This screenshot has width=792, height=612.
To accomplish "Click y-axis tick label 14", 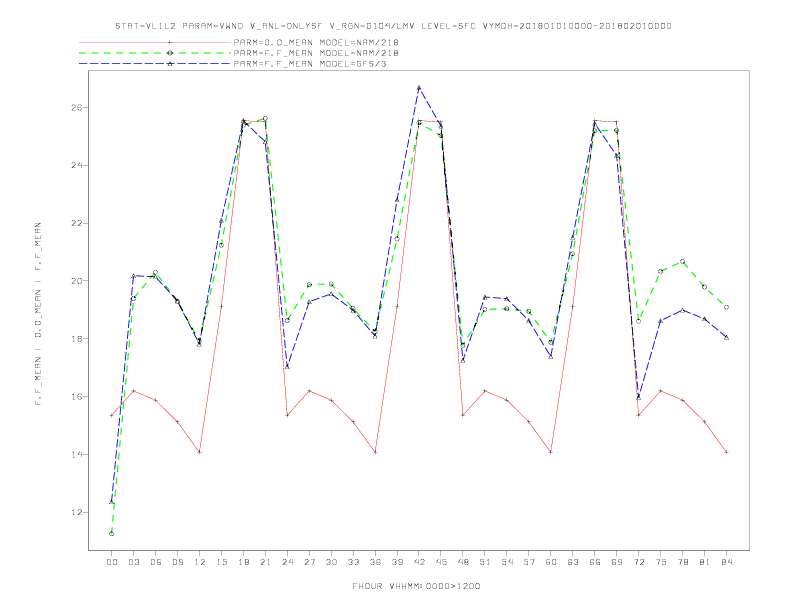I will pyautogui.click(x=77, y=454).
